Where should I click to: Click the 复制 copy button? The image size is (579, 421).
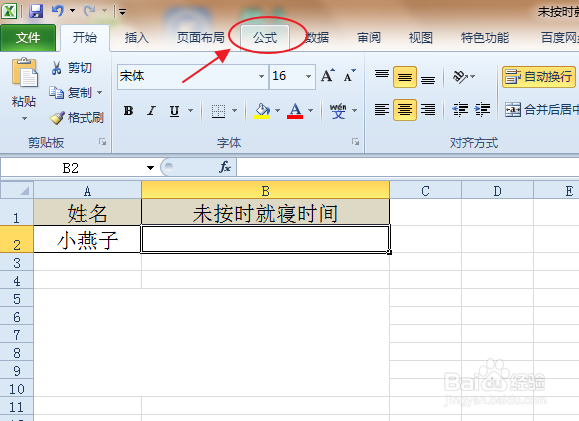click(71, 92)
